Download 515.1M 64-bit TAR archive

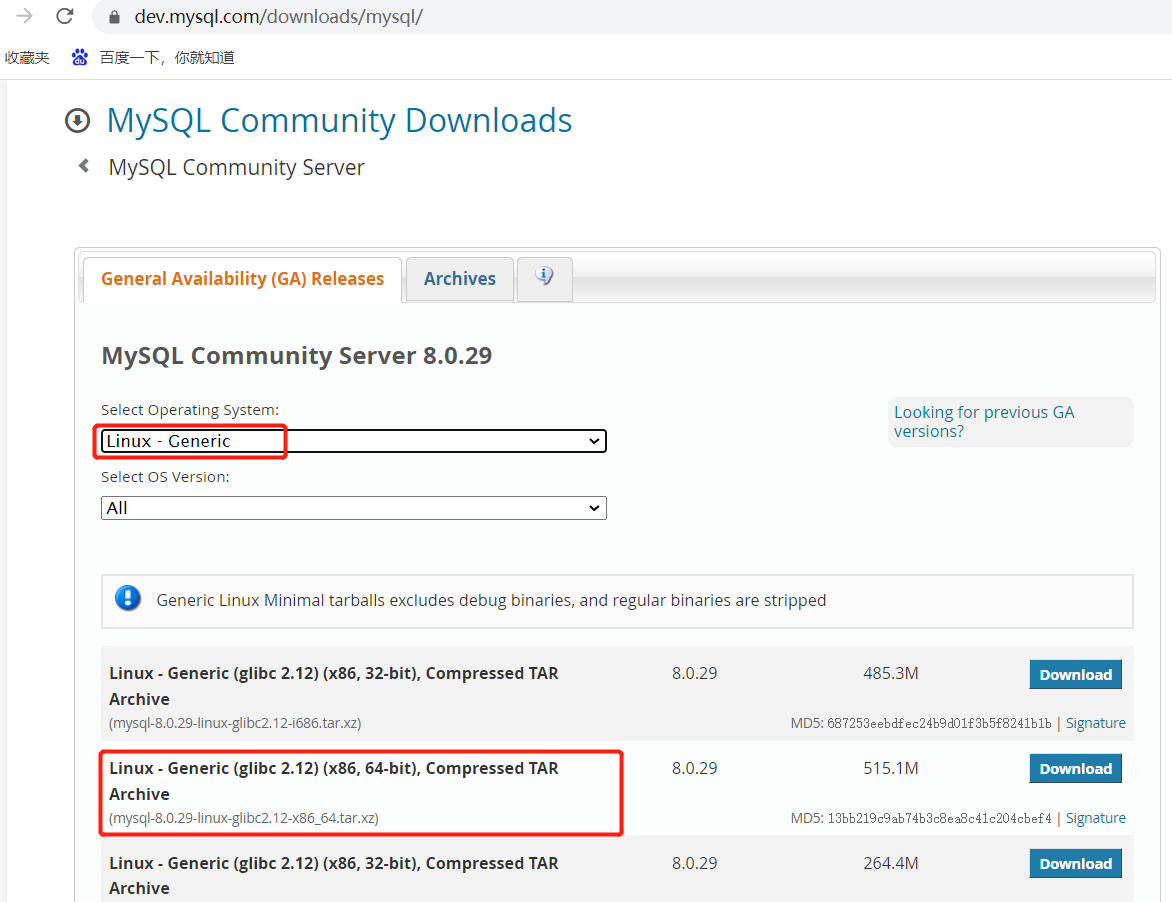coord(1076,768)
